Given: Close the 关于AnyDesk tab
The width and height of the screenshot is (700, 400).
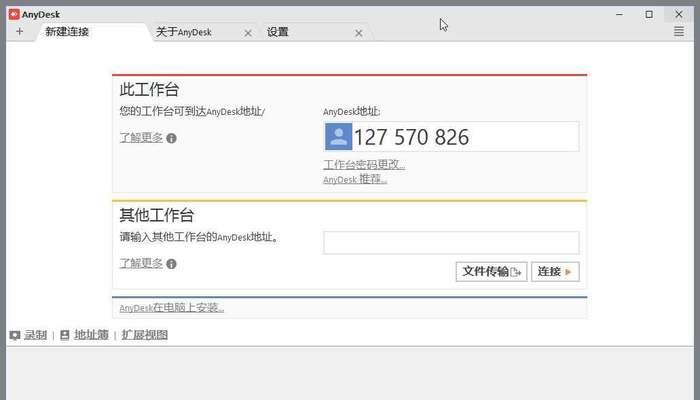Looking at the screenshot, I should [248, 33].
